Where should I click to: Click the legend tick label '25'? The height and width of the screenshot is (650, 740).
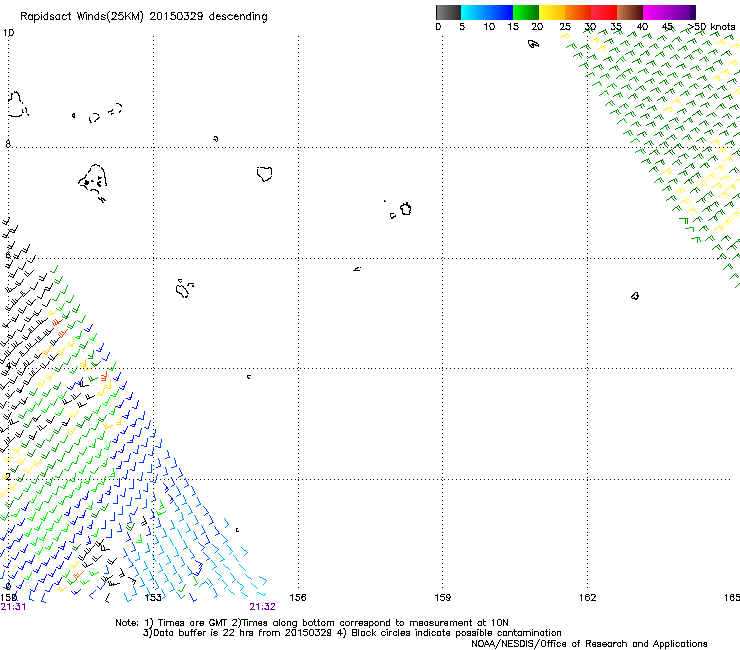pos(565,27)
